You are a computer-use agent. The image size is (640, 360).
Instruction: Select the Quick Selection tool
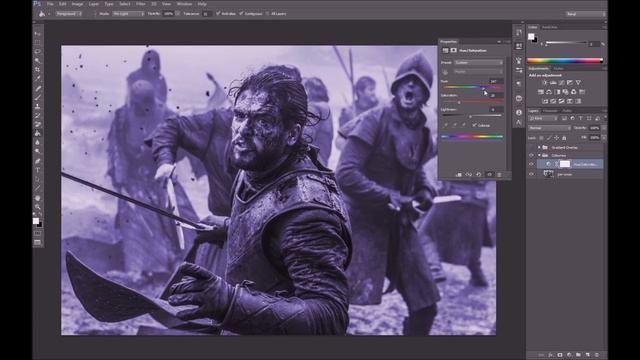(x=38, y=60)
